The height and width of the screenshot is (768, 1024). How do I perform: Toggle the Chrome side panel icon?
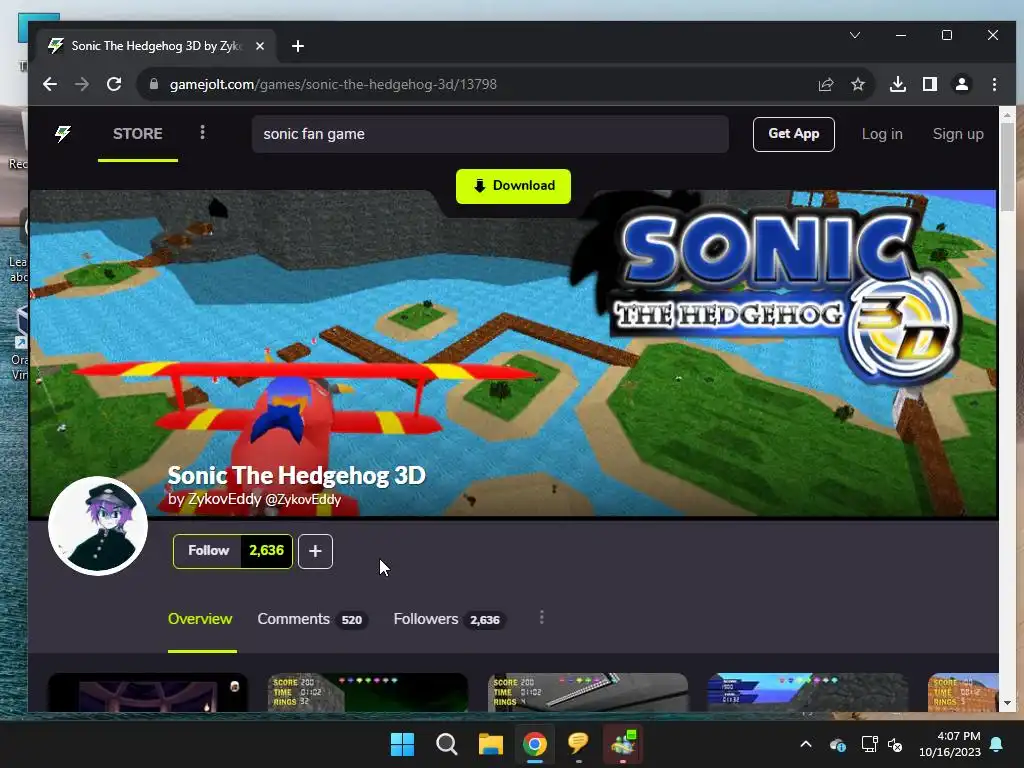pos(930,84)
